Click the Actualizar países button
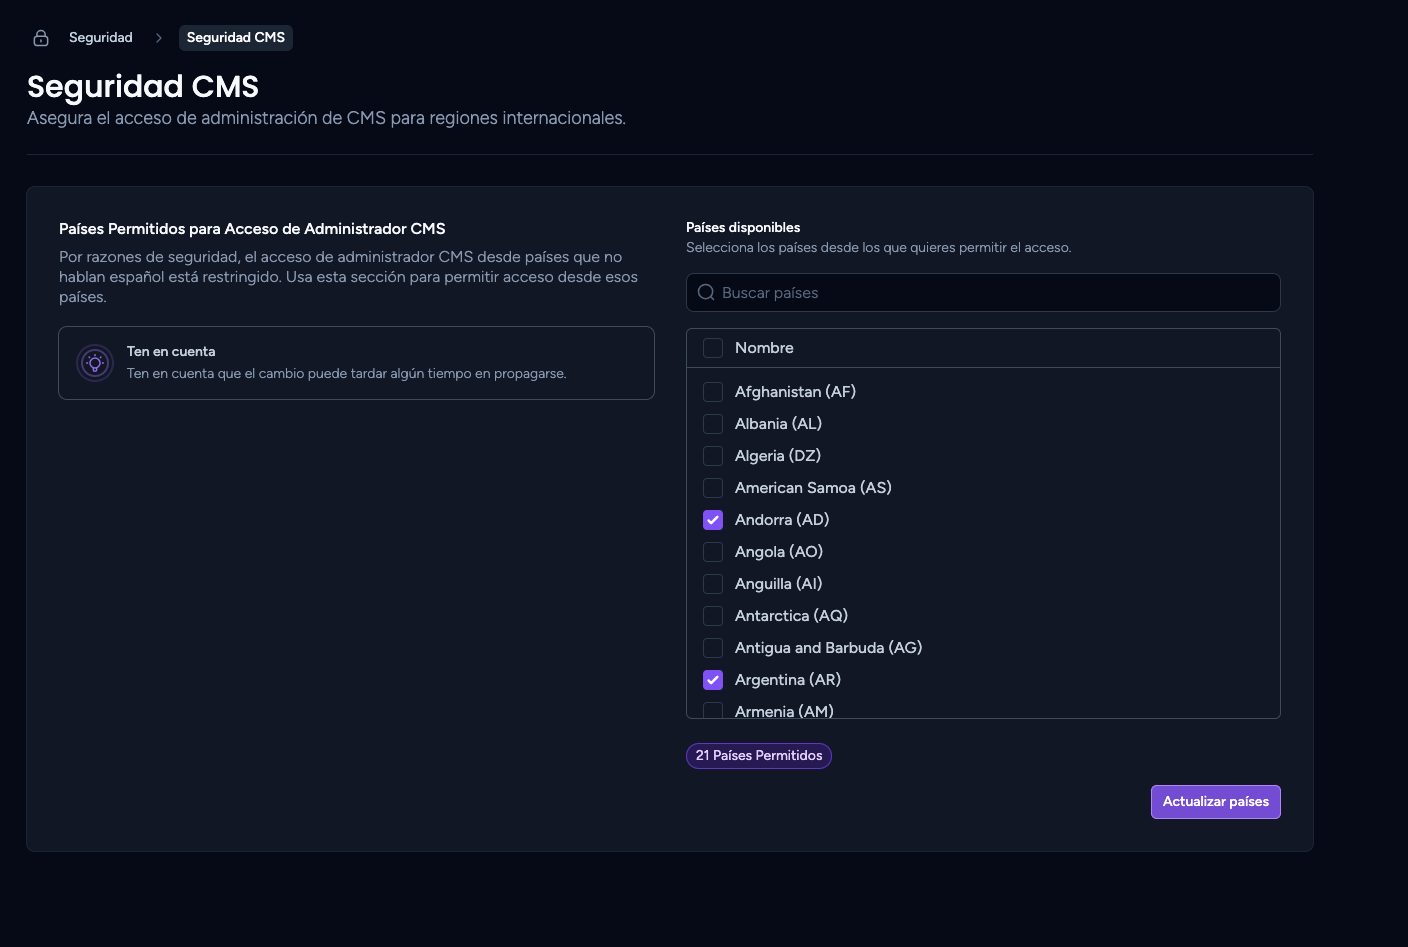The width and height of the screenshot is (1408, 947). click(x=1215, y=802)
